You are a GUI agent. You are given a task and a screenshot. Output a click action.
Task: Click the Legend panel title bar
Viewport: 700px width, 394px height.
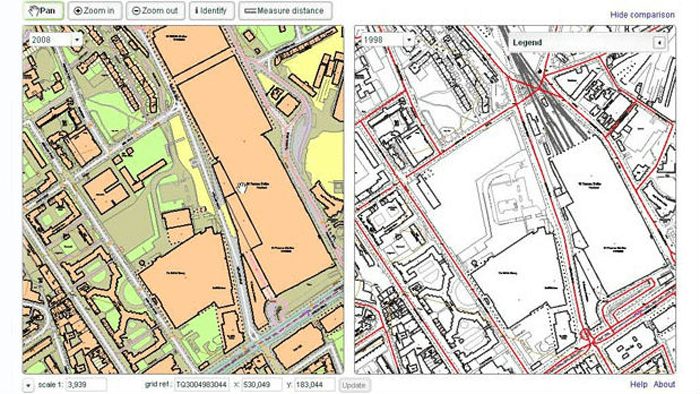click(x=580, y=42)
